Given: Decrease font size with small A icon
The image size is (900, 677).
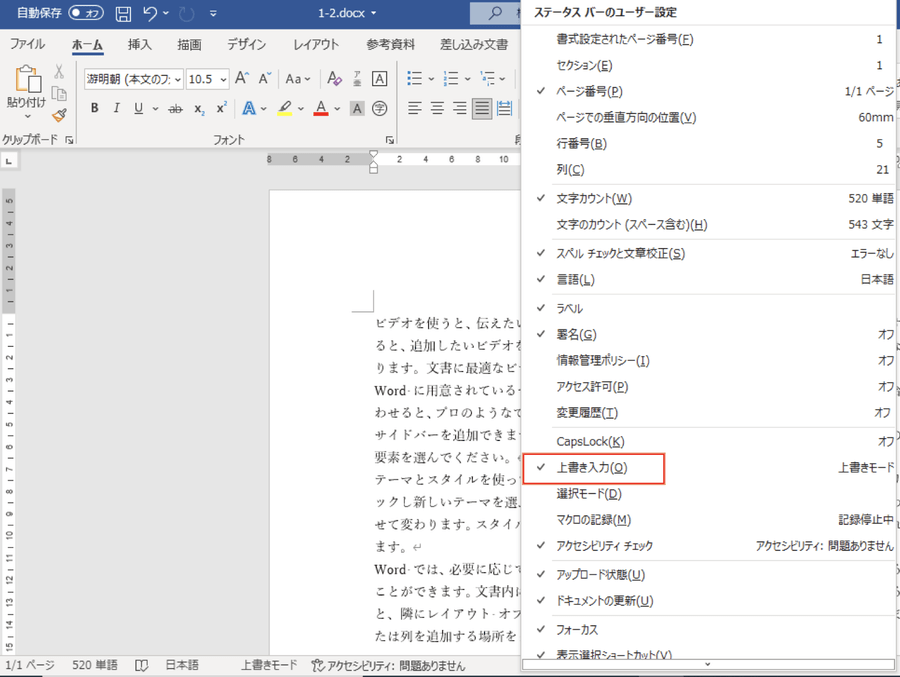Looking at the screenshot, I should (264, 78).
